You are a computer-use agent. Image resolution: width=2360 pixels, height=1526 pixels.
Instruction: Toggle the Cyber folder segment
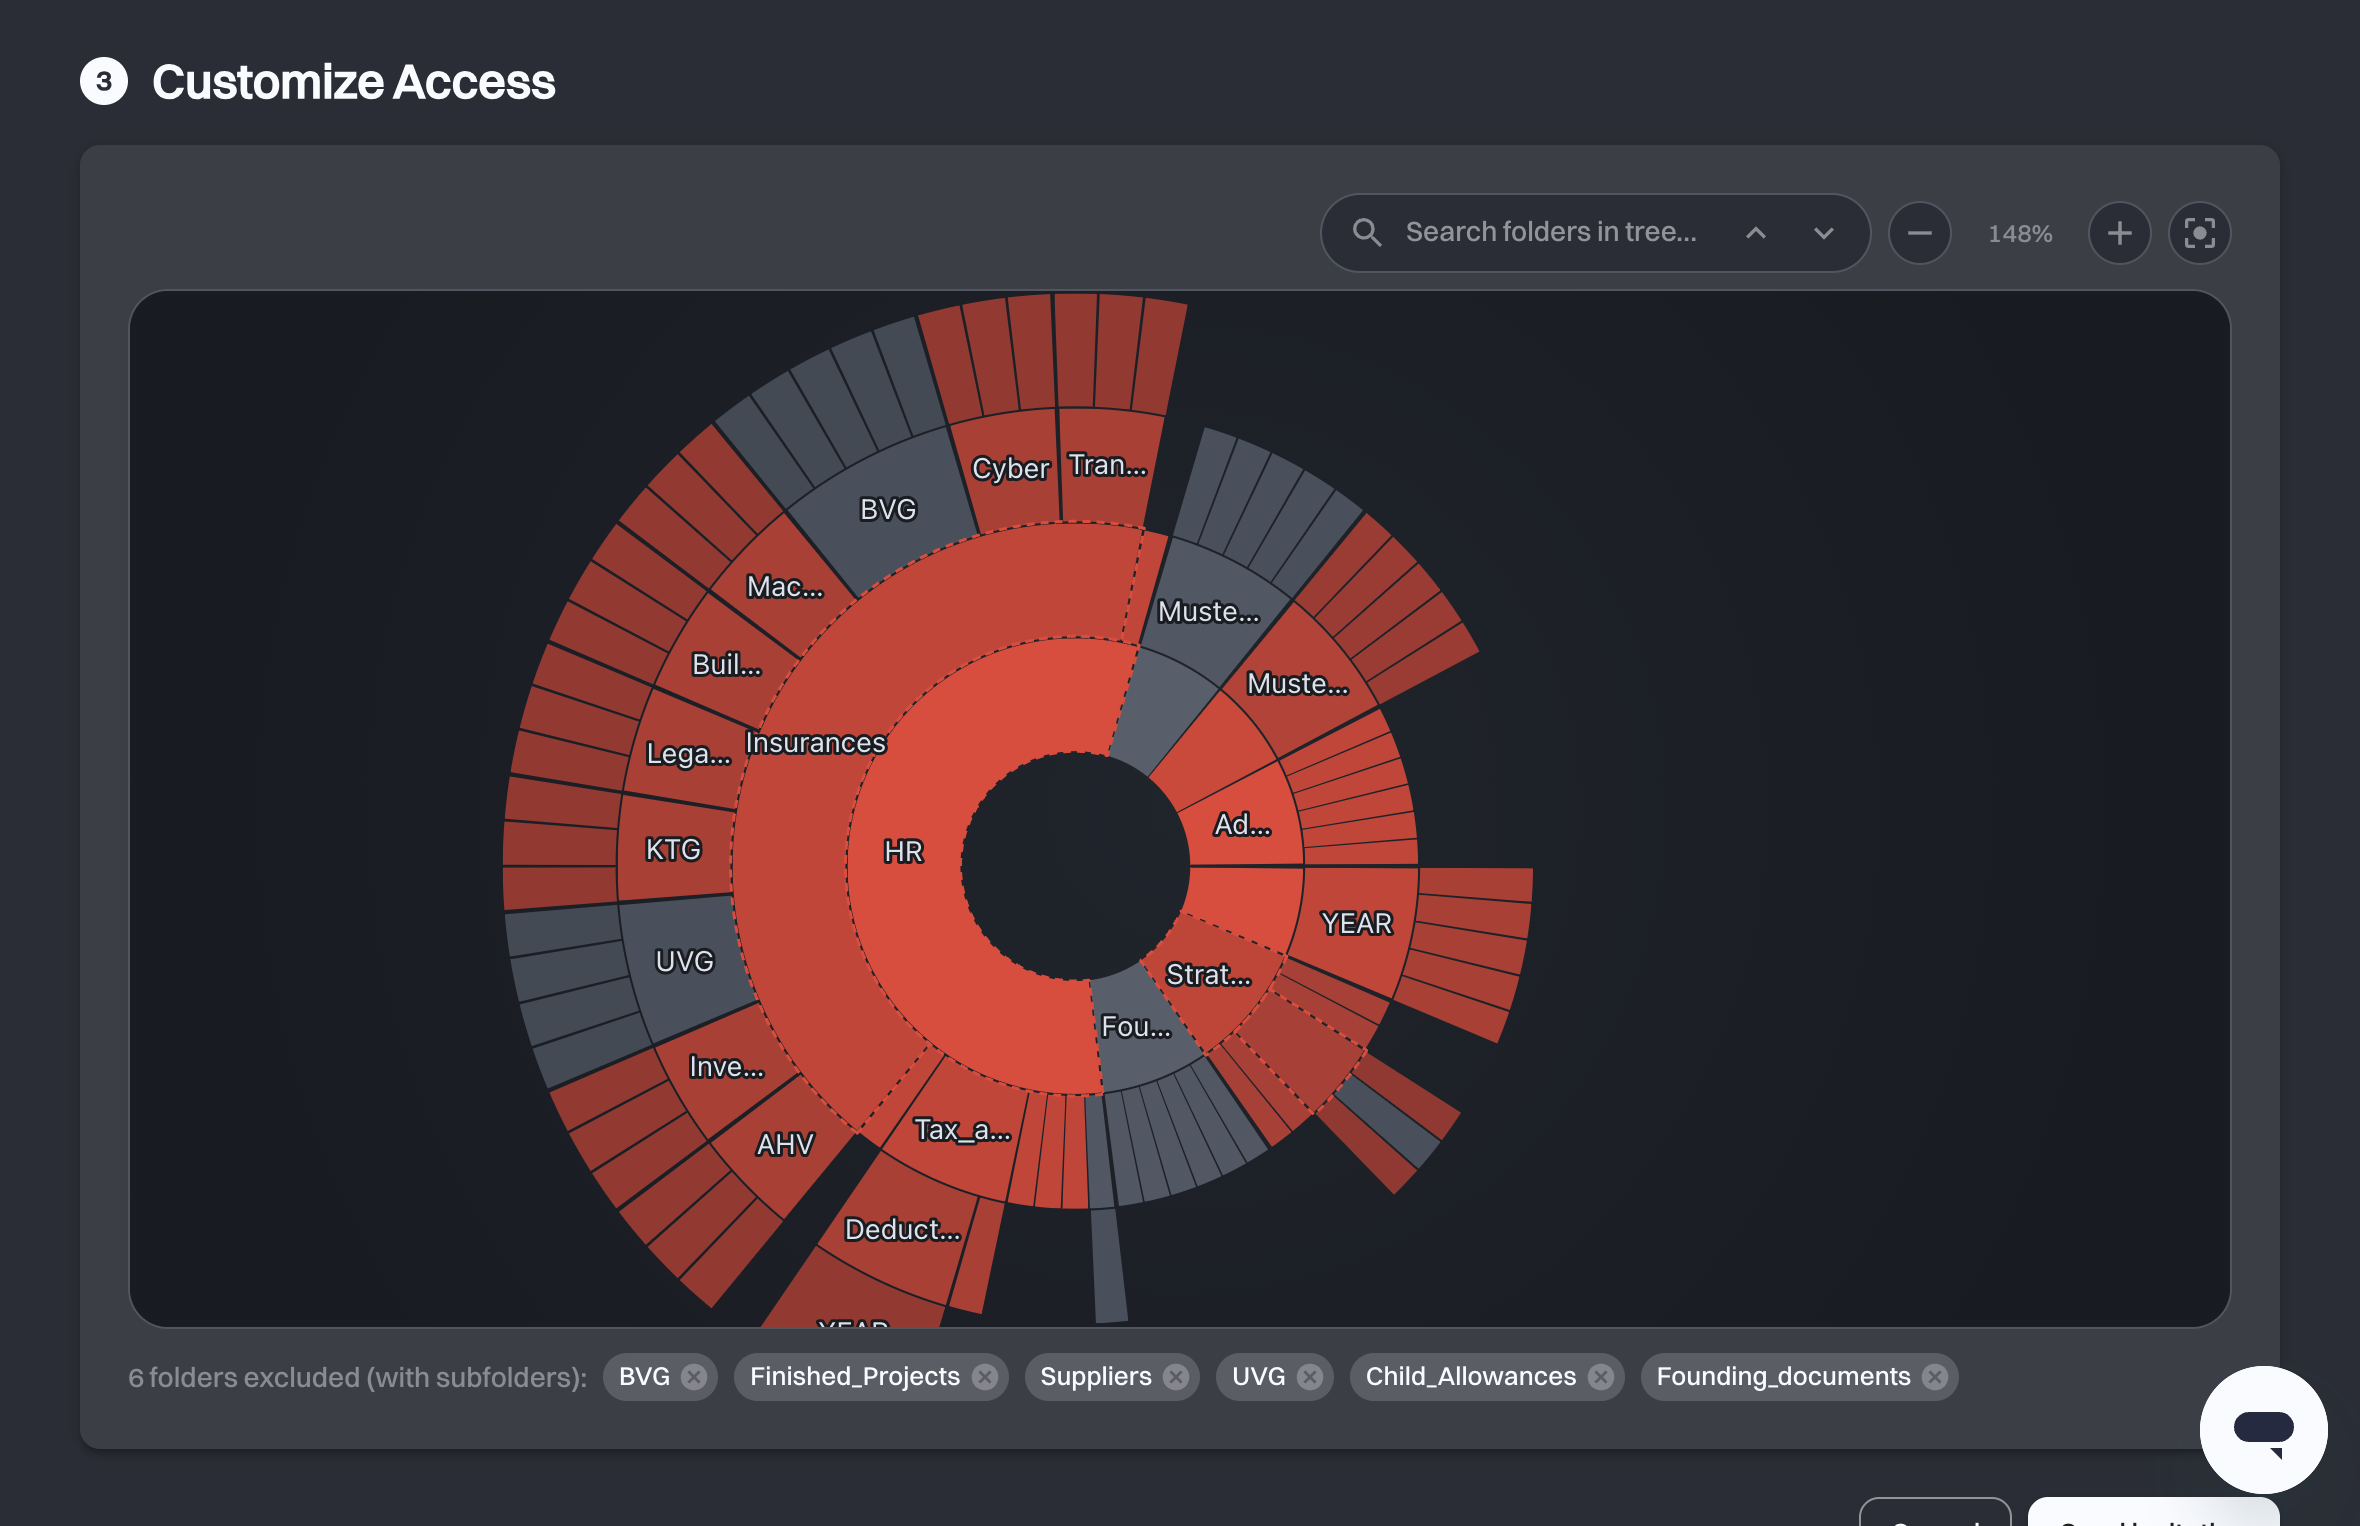coord(1010,468)
